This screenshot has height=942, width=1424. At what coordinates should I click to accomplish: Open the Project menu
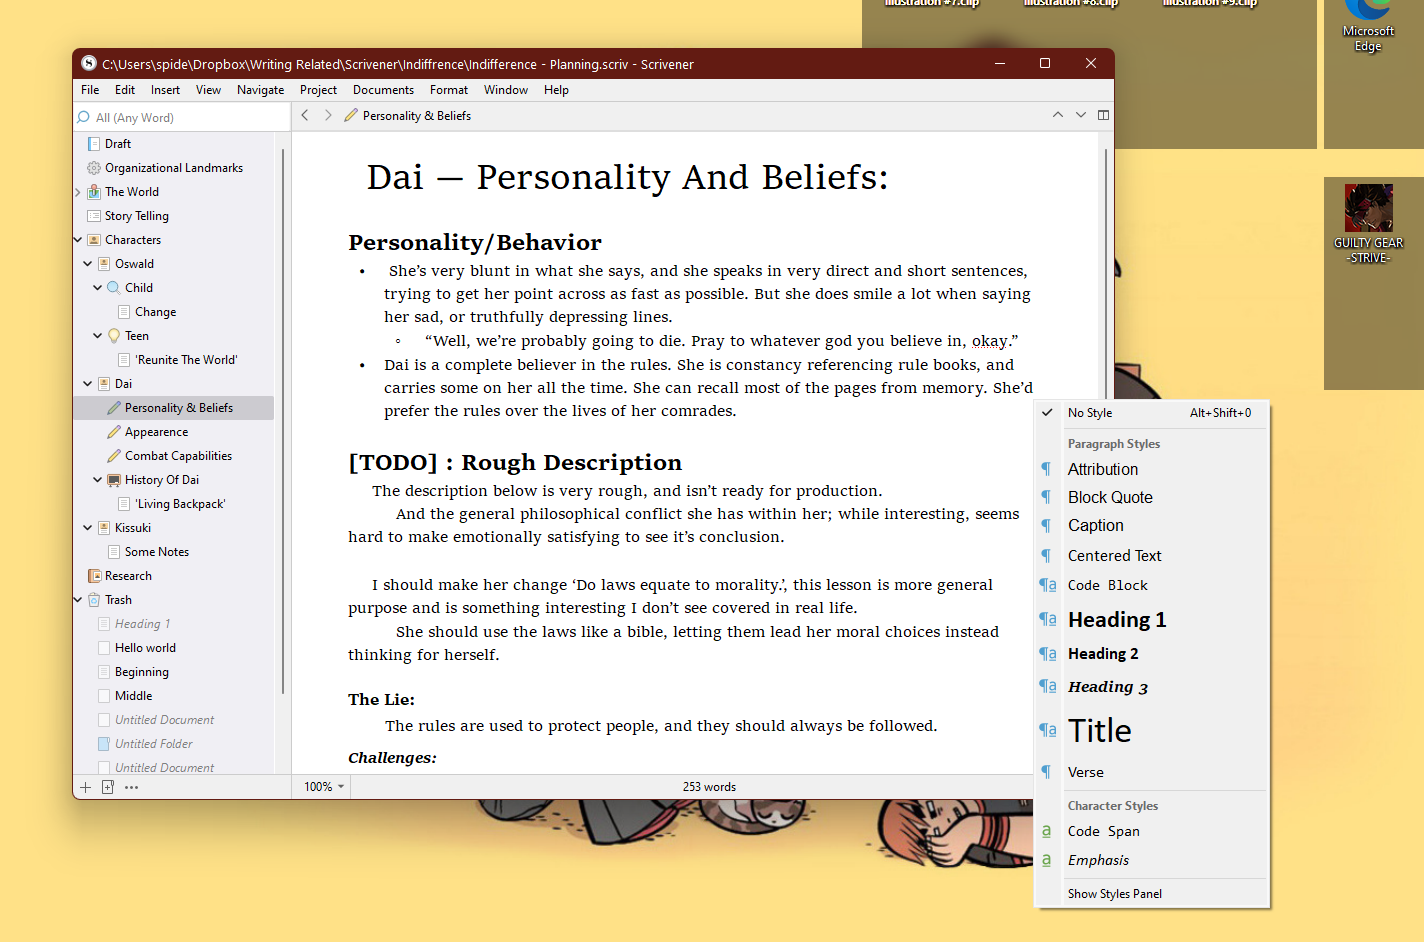(x=318, y=90)
